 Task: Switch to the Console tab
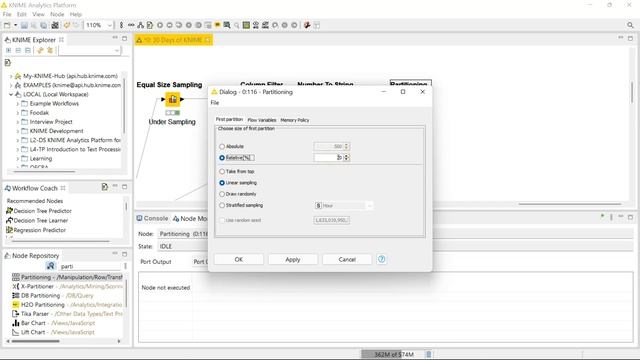(x=152, y=218)
